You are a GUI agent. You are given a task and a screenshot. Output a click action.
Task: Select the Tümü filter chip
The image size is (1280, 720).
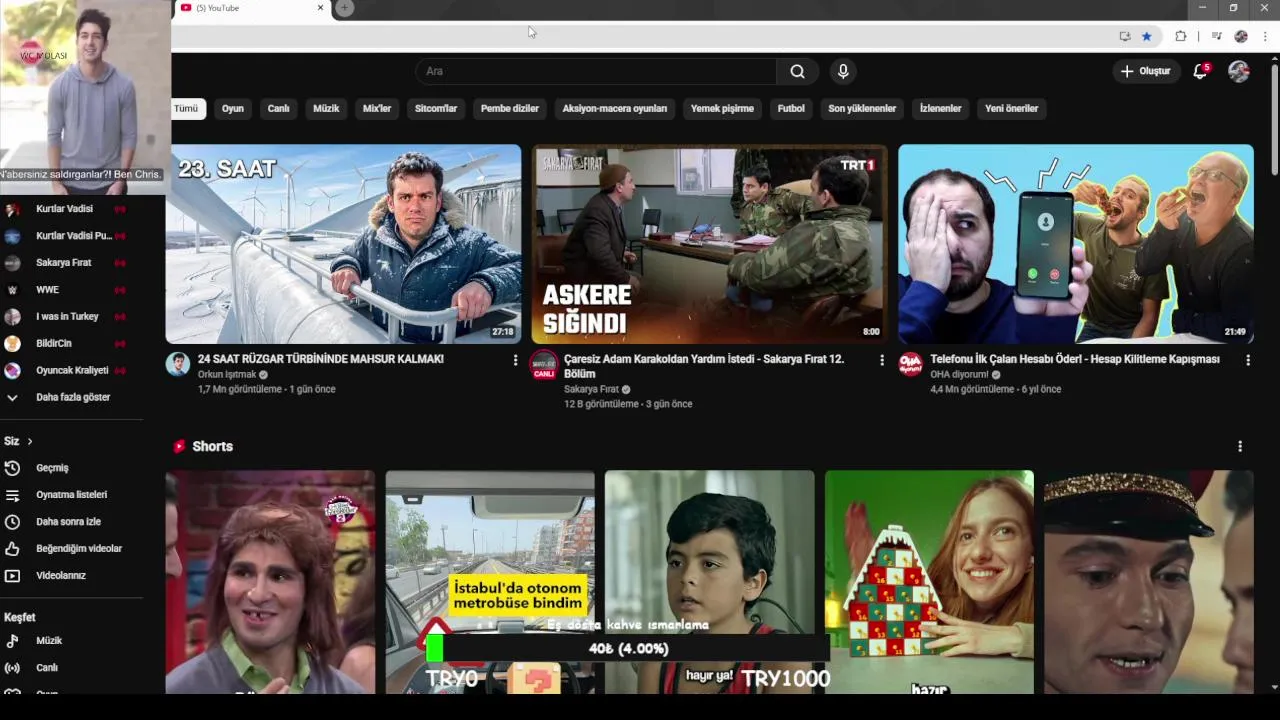pos(187,108)
